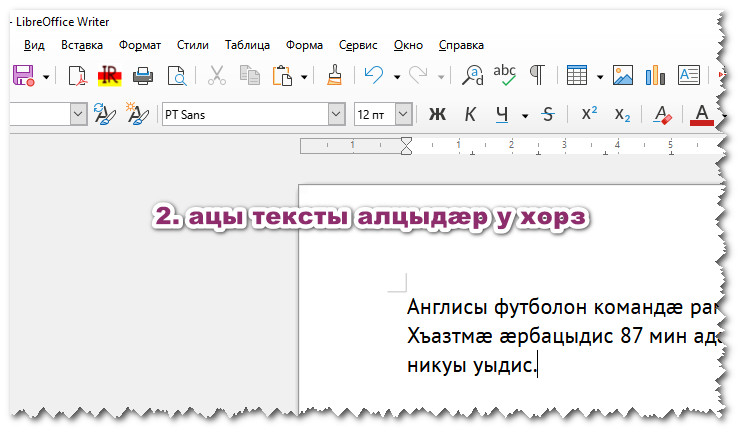Open Paste options dropdown arrow
This screenshot has width=744, height=435.
pyautogui.click(x=304, y=76)
